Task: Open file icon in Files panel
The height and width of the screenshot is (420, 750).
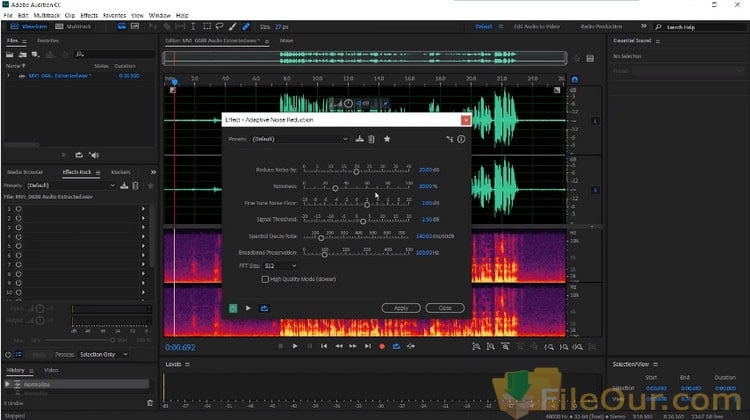Action: [10, 55]
